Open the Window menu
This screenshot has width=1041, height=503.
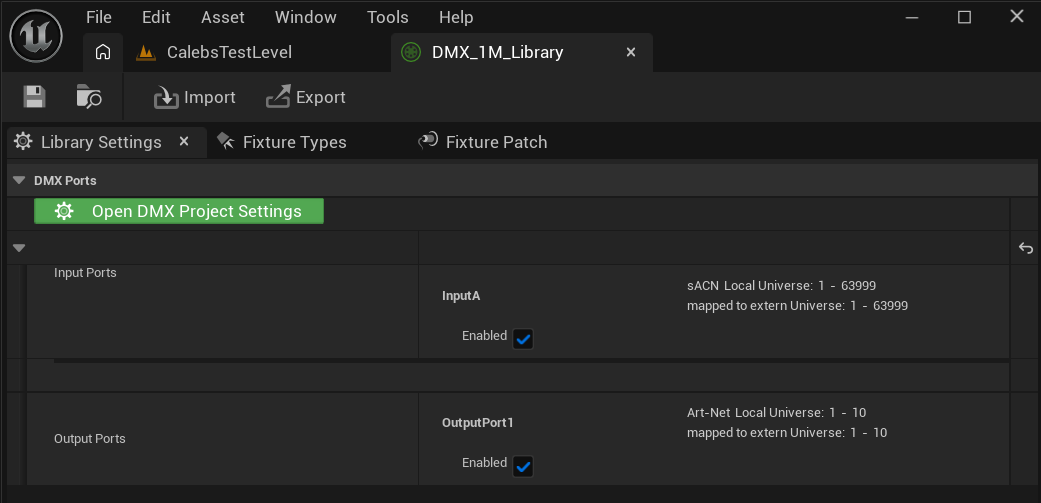click(x=305, y=17)
